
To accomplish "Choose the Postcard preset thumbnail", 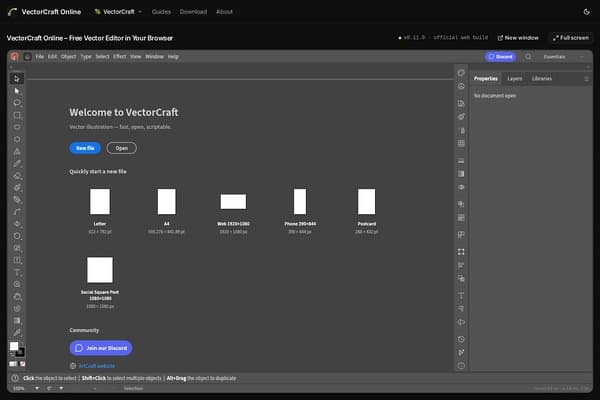I will (x=367, y=201).
